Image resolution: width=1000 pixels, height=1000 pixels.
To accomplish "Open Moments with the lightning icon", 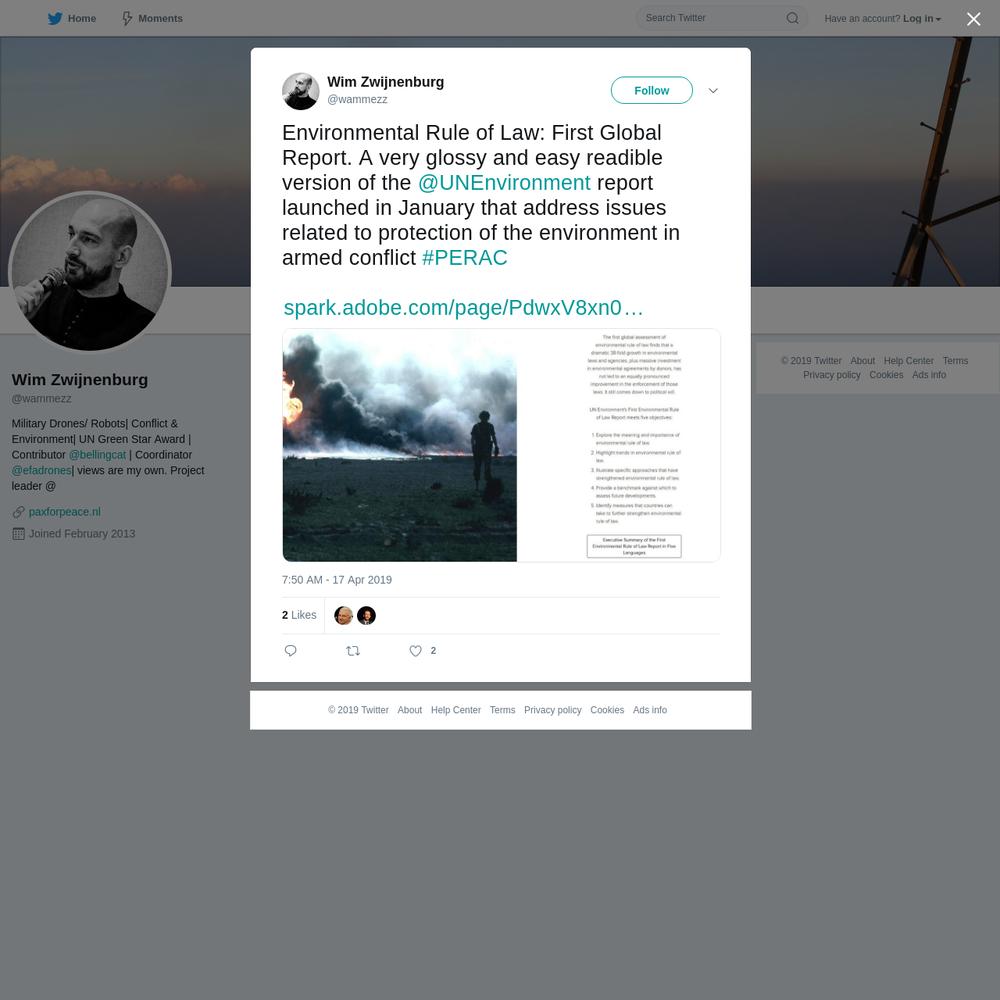I will pos(128,18).
